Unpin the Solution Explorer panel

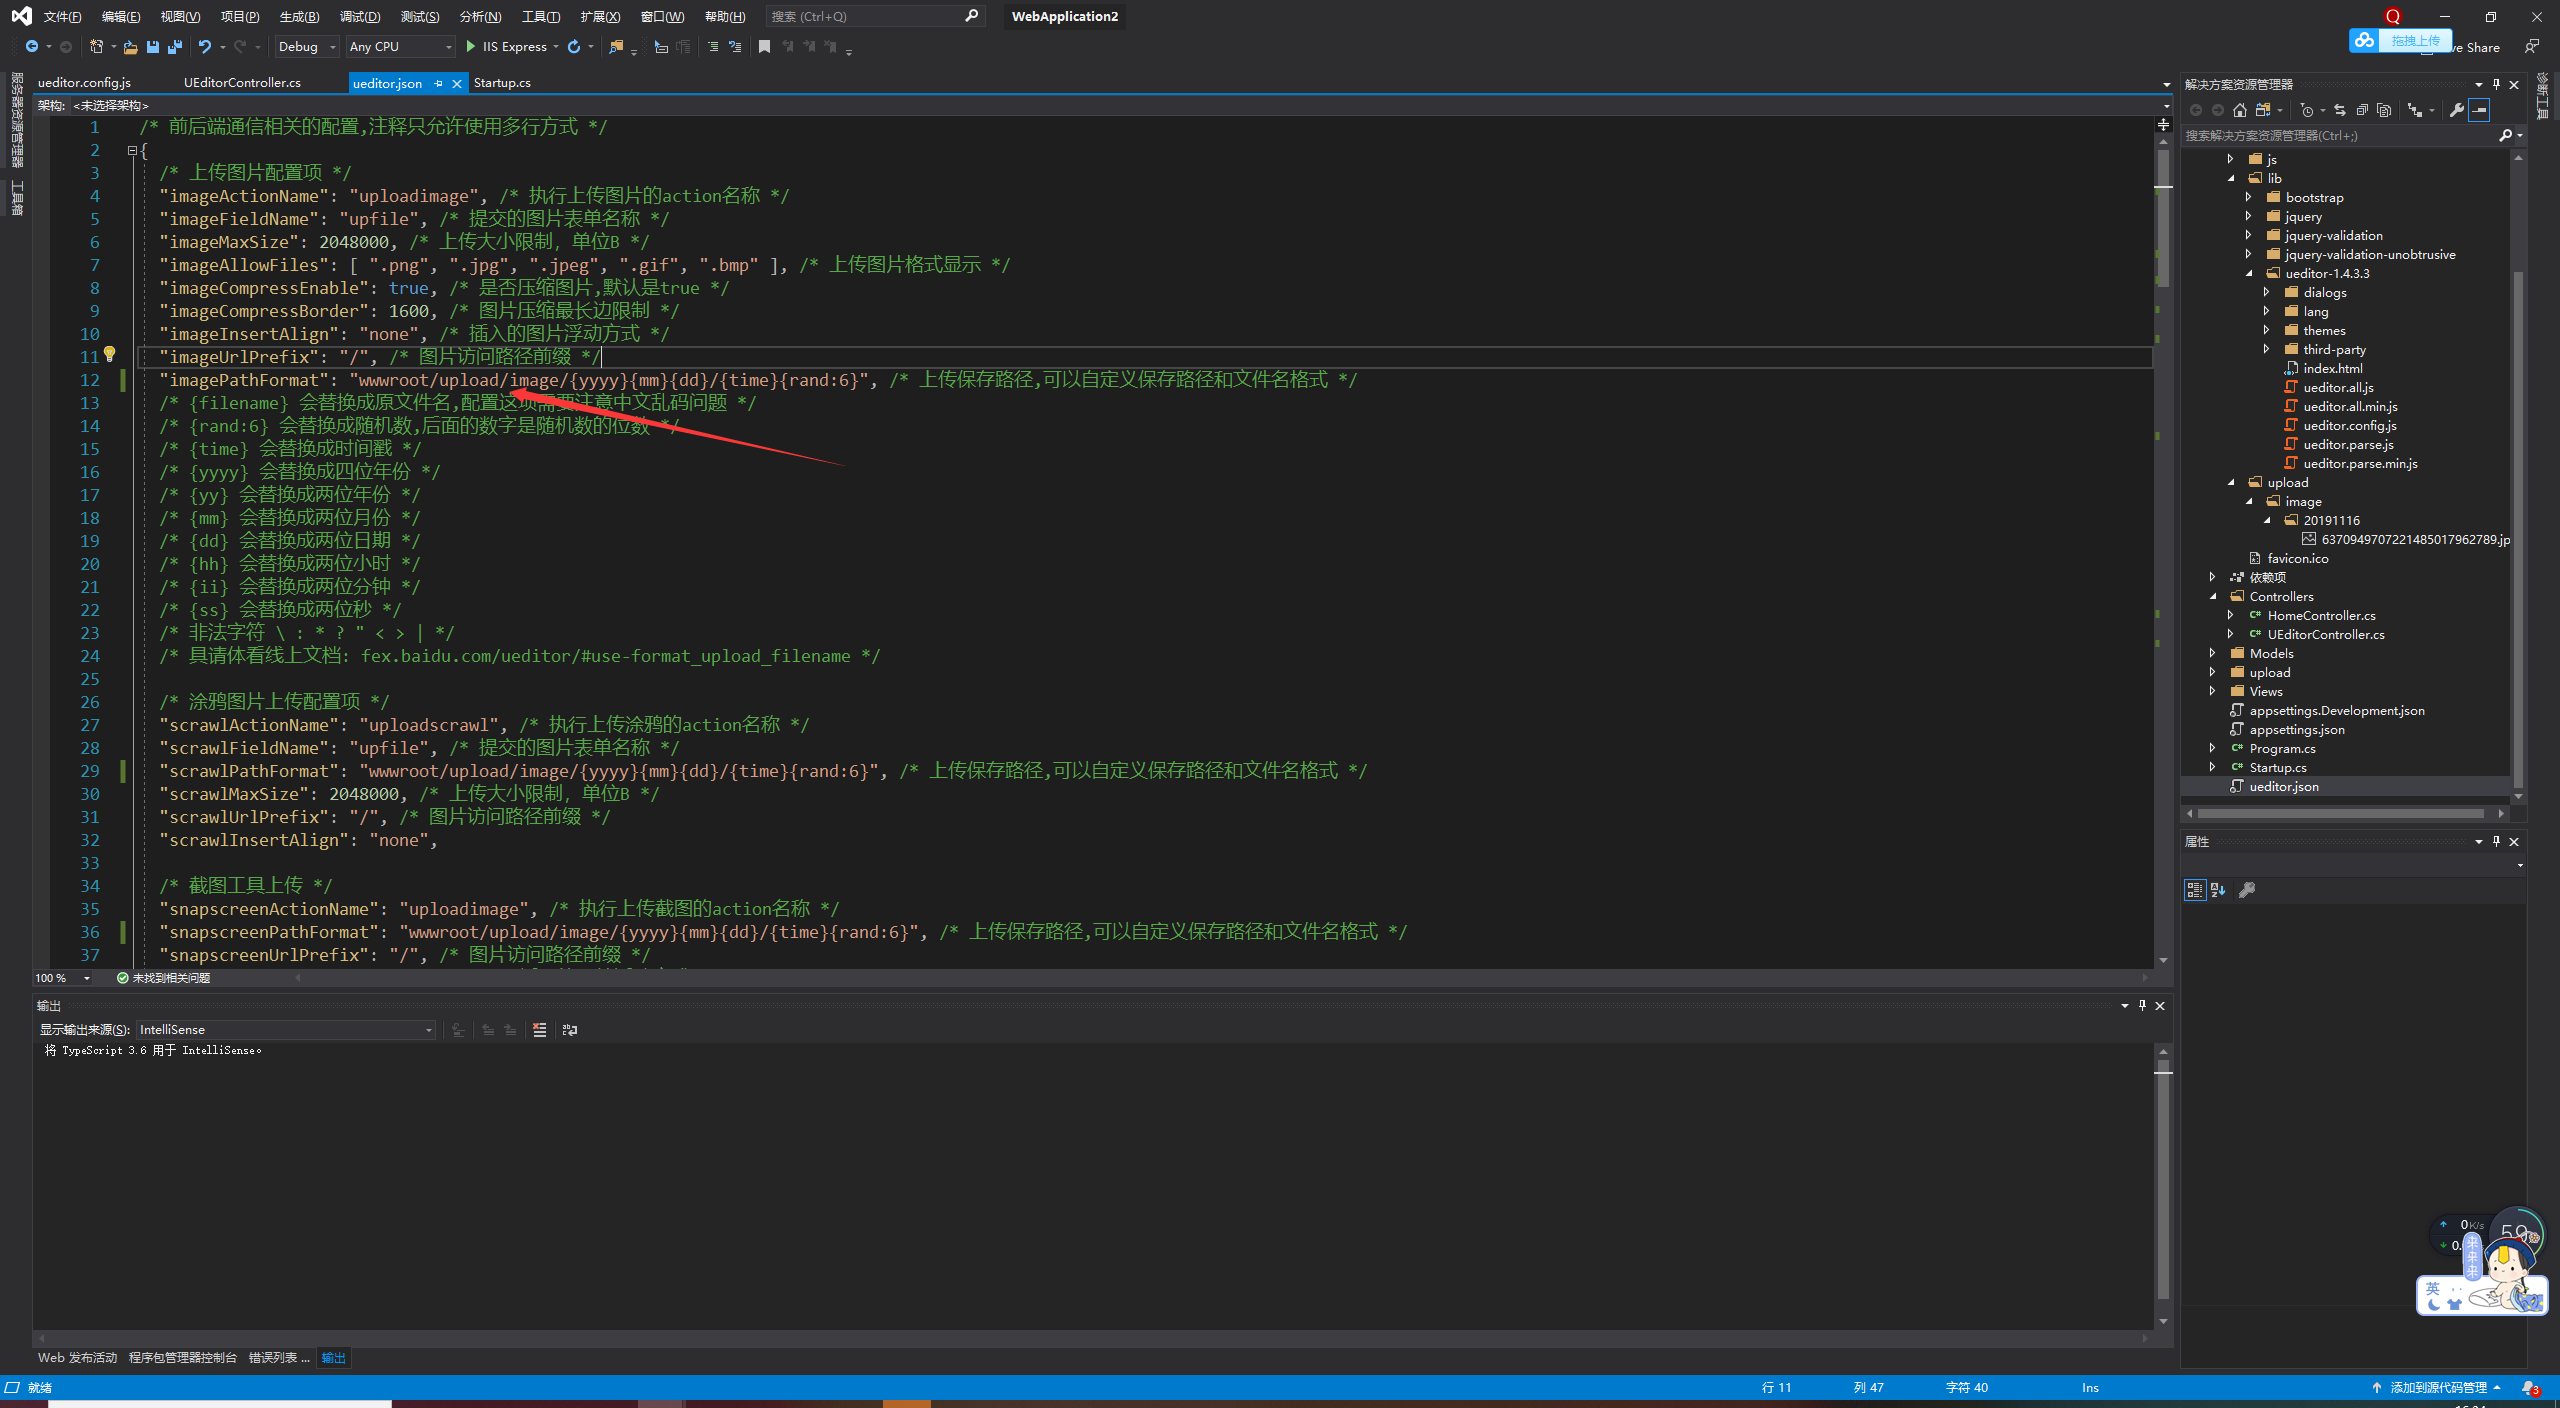(2497, 84)
